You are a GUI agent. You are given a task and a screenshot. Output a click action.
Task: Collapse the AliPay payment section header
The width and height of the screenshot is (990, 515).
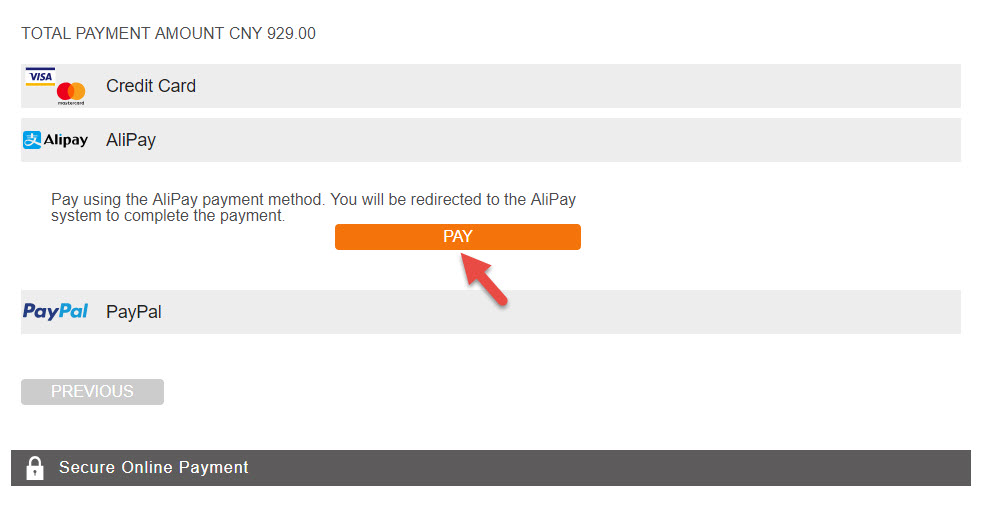(491, 140)
